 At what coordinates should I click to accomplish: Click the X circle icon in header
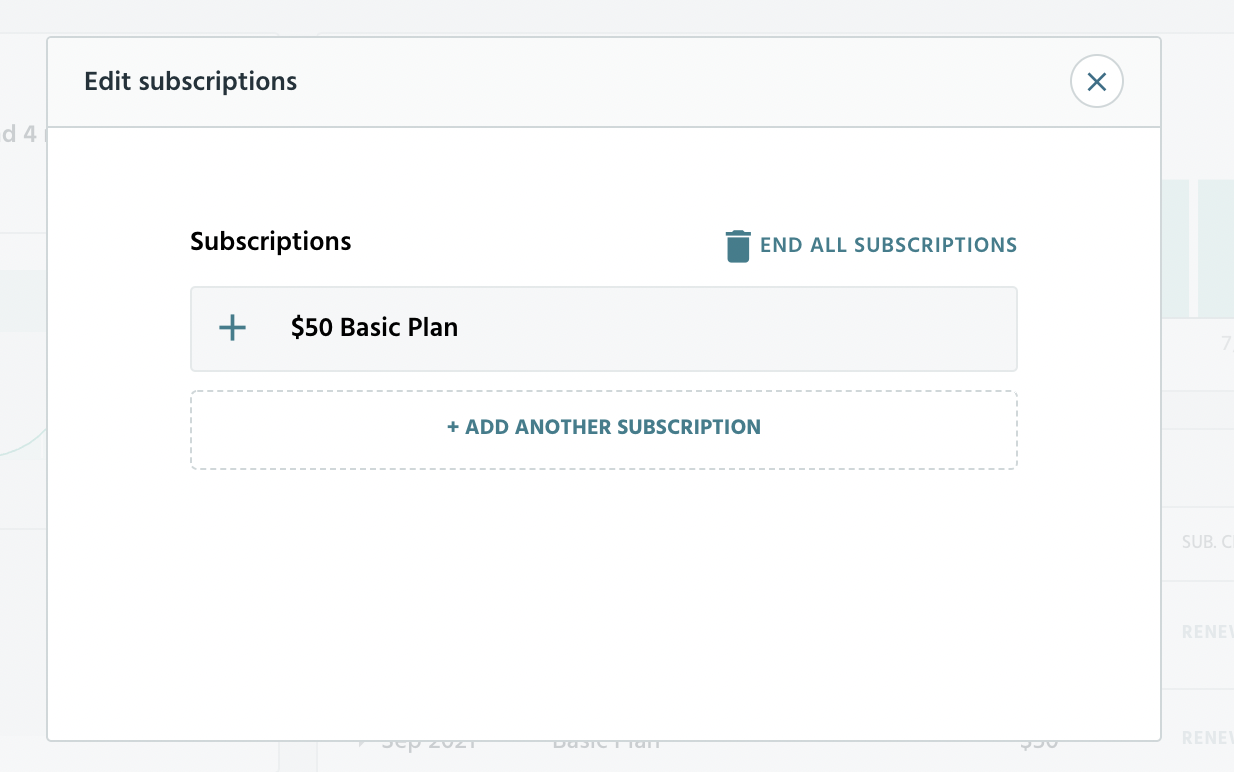pos(1097,82)
